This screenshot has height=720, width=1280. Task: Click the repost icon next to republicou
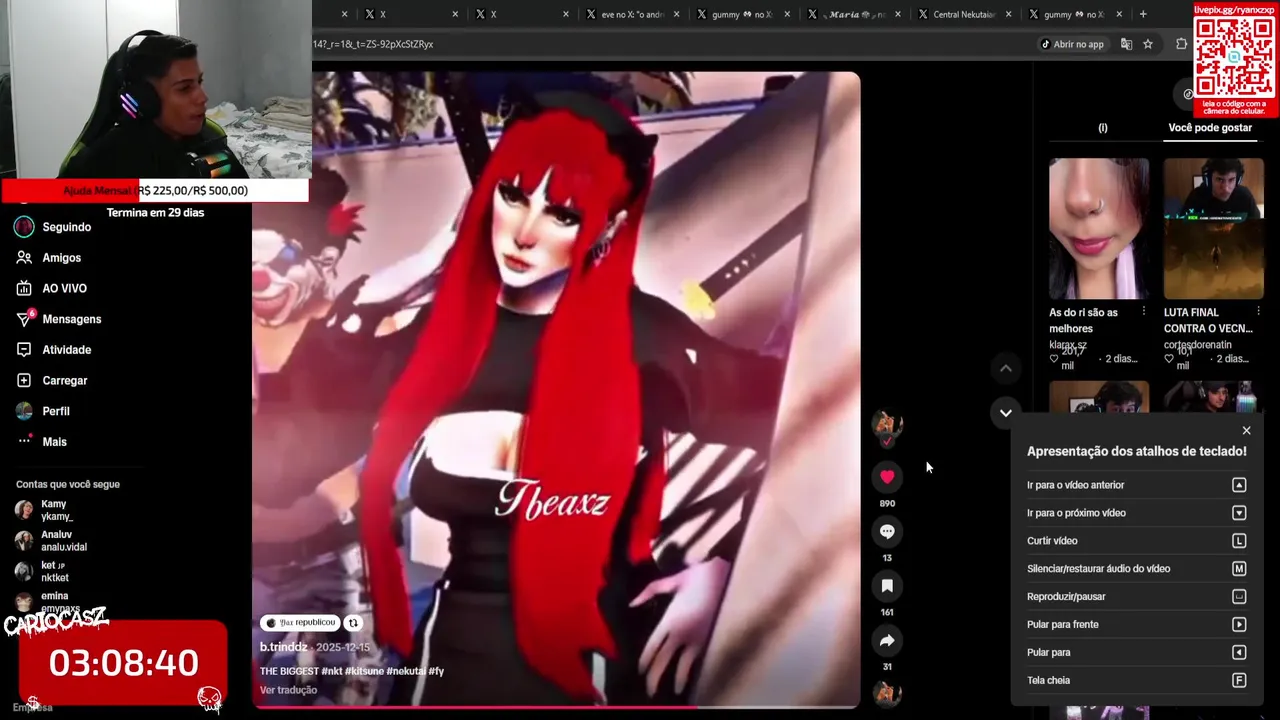[x=353, y=623]
